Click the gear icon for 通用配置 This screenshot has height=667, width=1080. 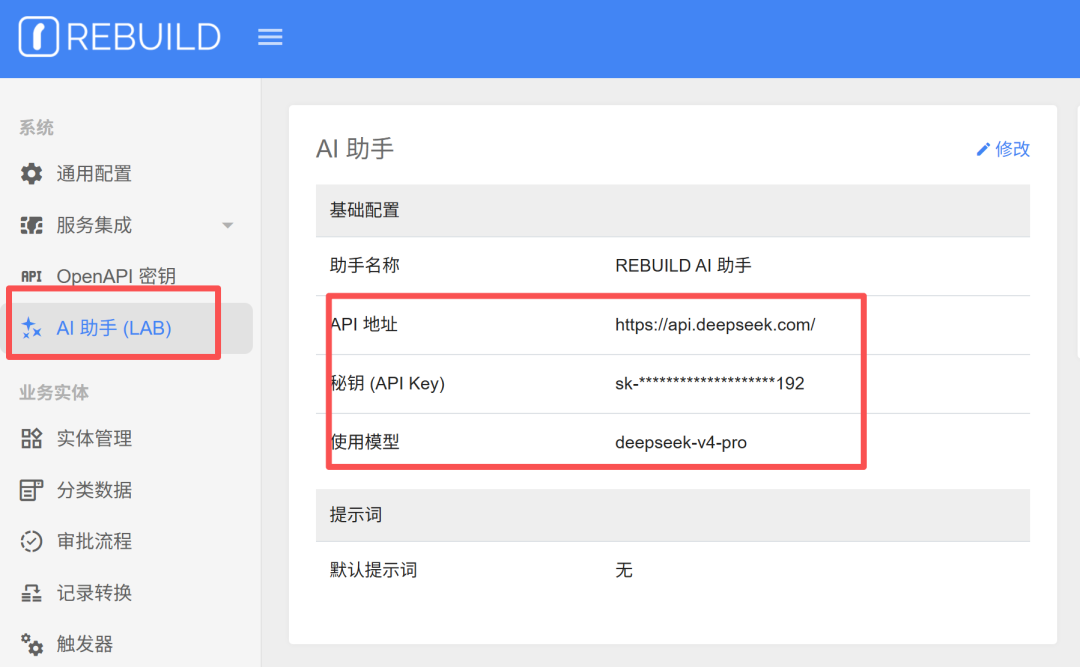pos(31,174)
